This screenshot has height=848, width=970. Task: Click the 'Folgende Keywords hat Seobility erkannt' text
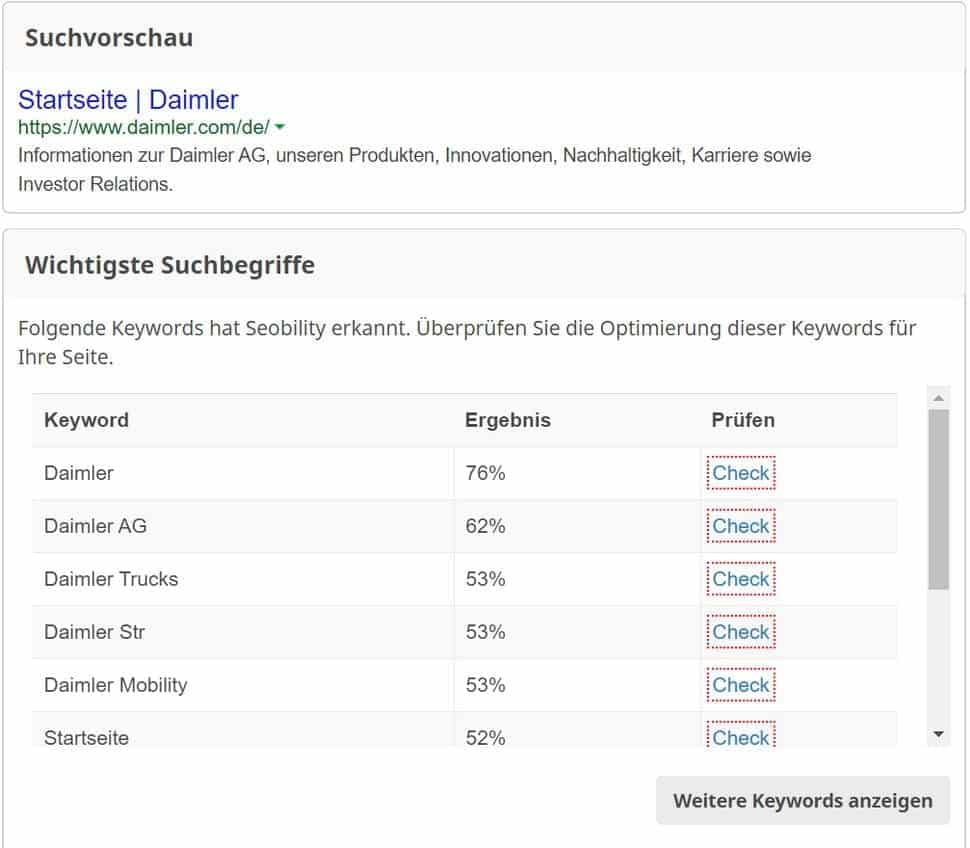coord(467,342)
